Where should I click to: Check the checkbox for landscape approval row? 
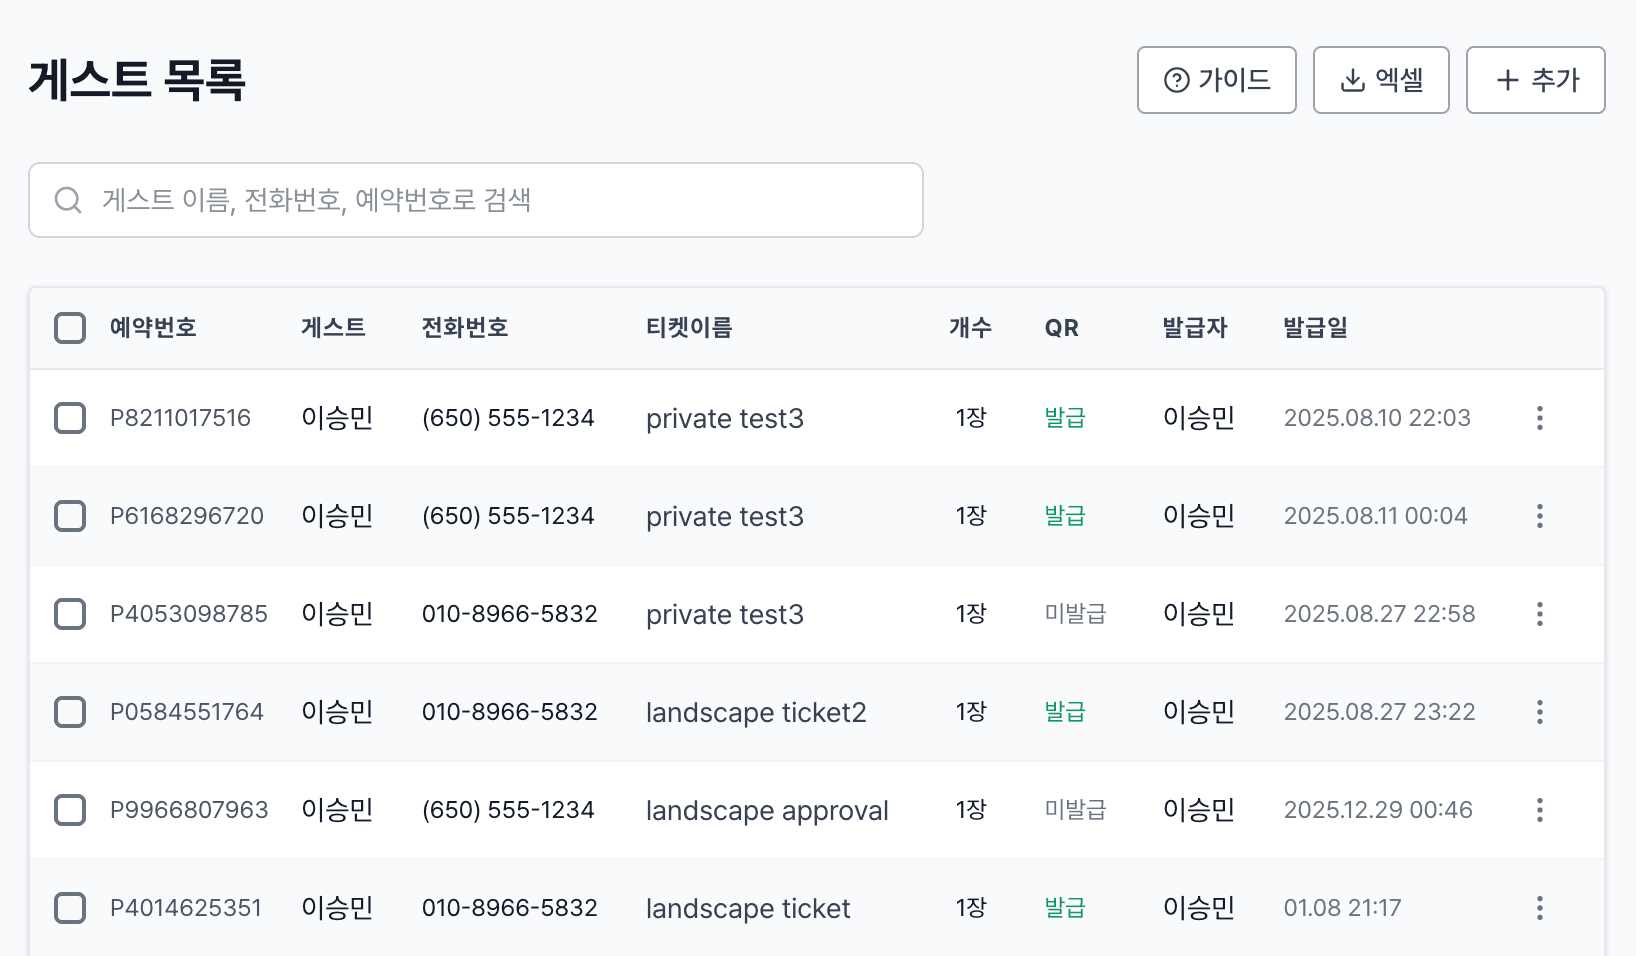(x=70, y=810)
